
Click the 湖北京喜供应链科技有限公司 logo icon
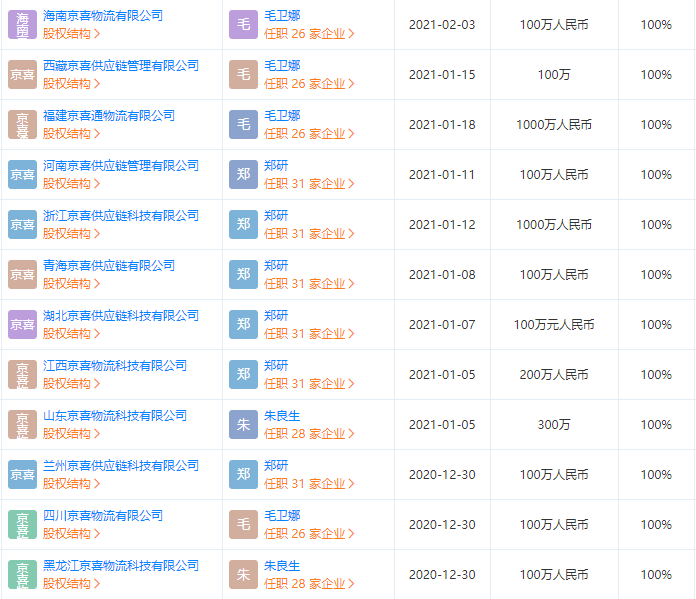[22, 325]
